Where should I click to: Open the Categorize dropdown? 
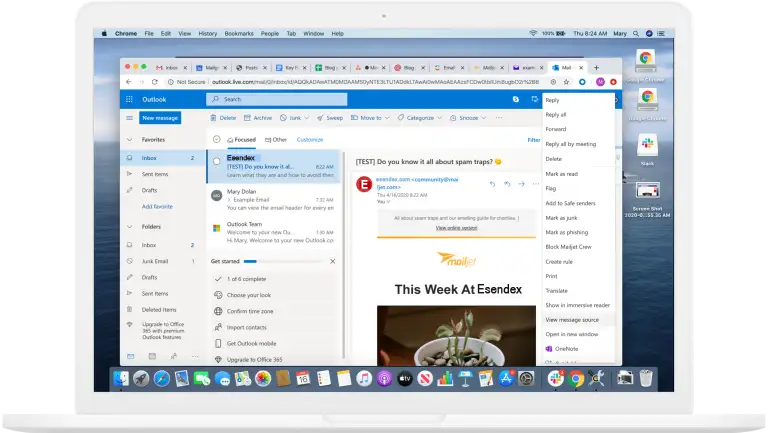420,118
